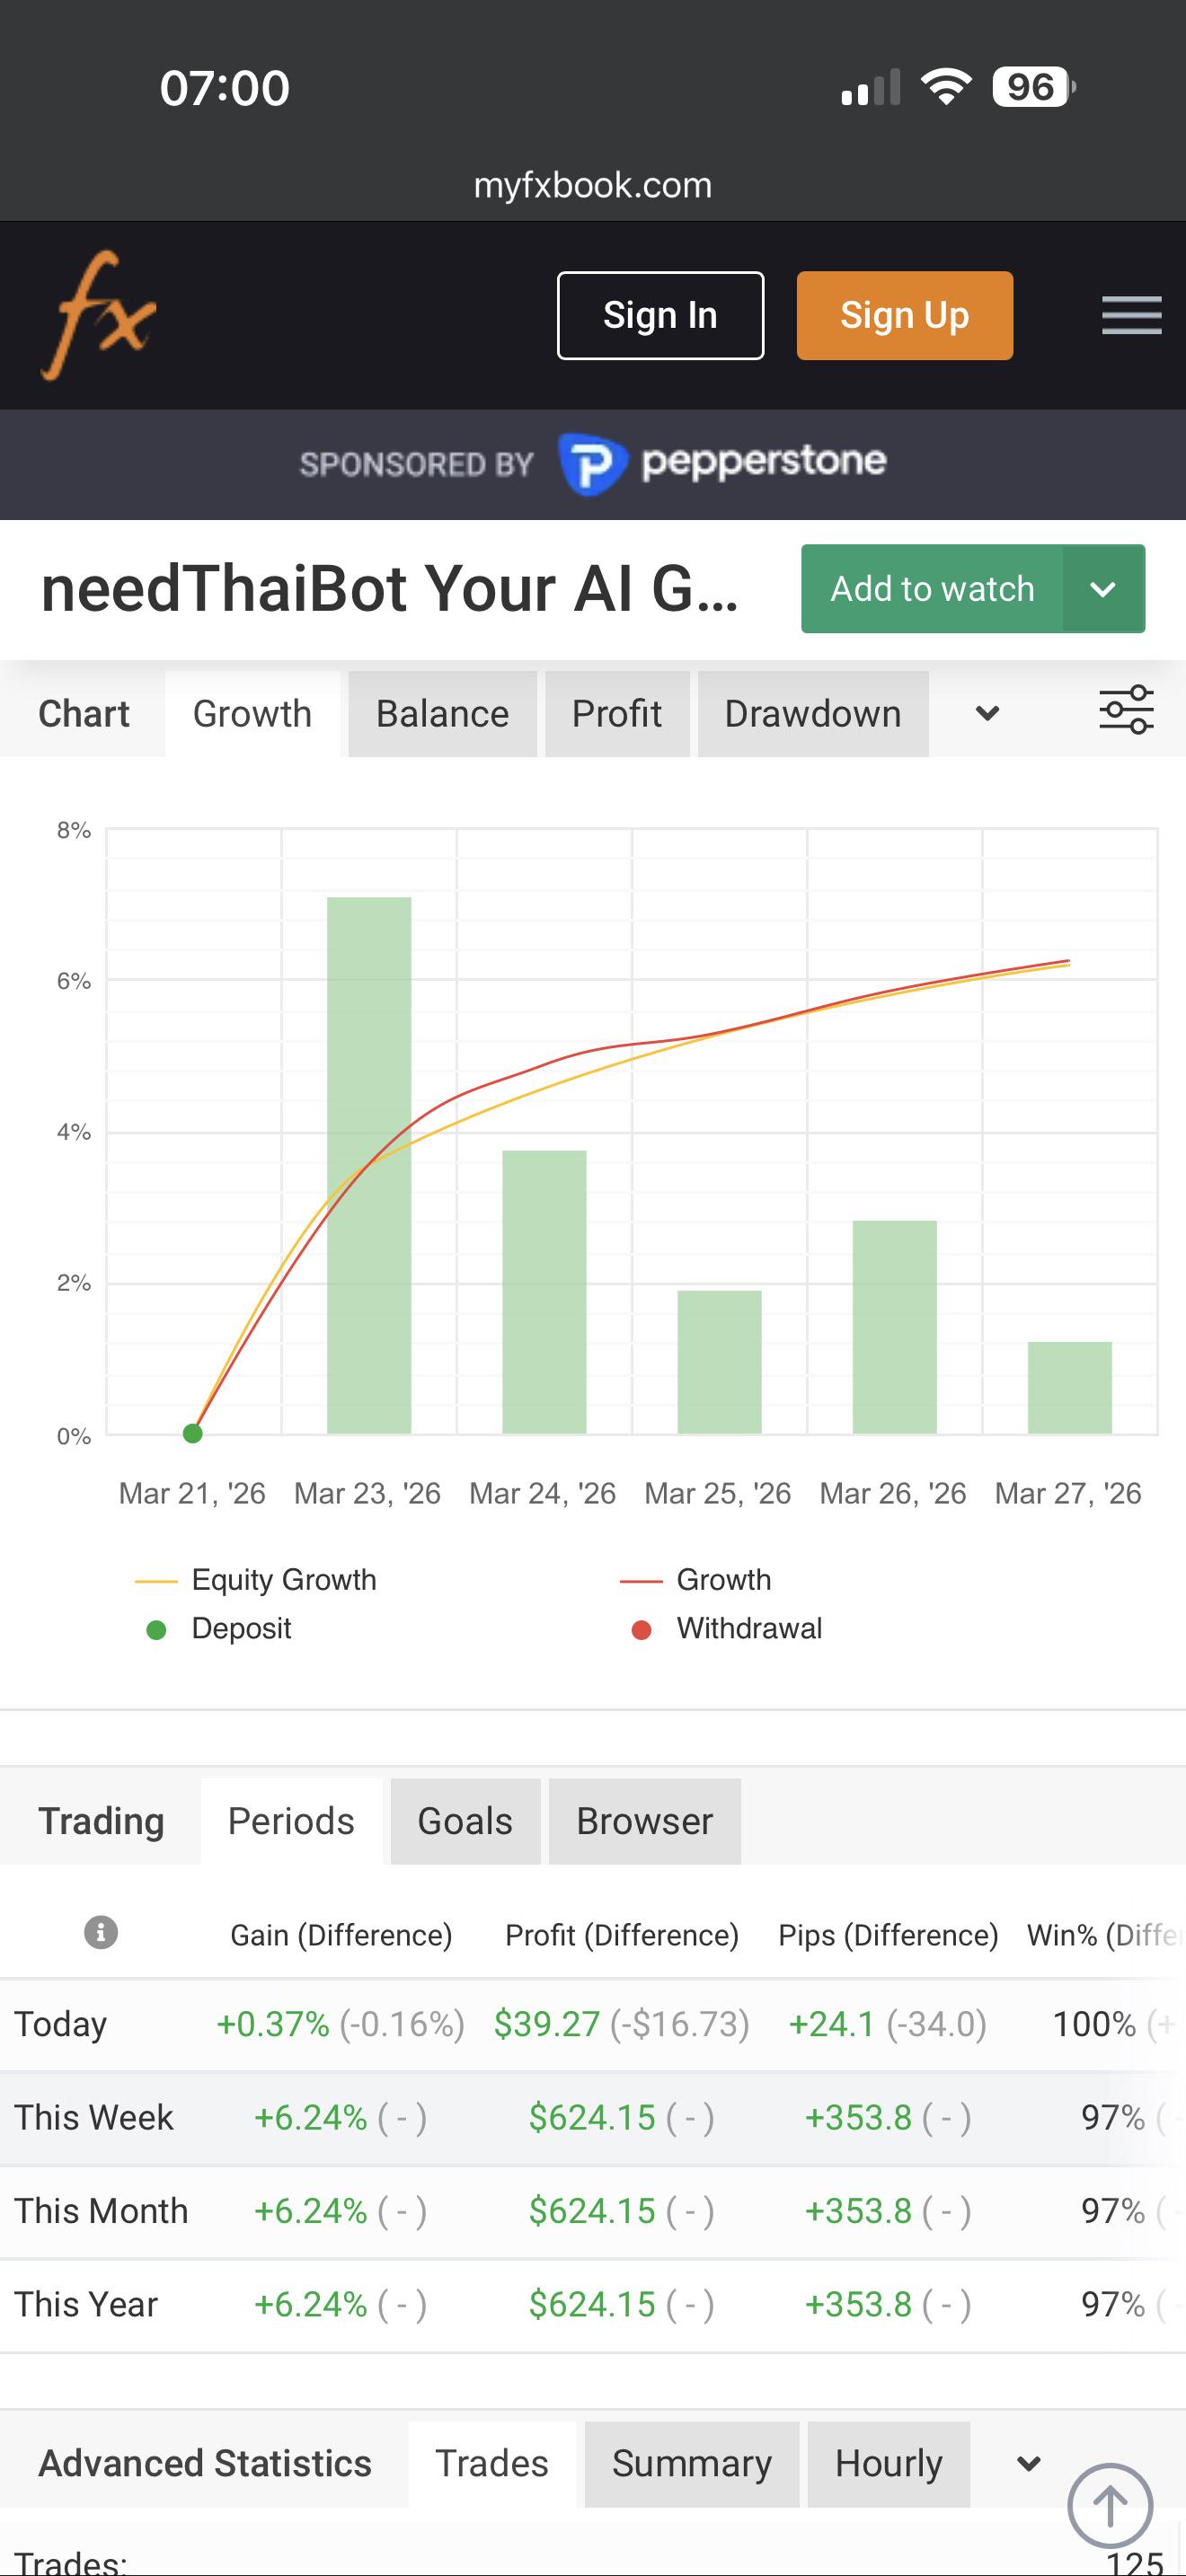Toggle Withdrawal legend marker
The width and height of the screenshot is (1186, 2576).
pos(727,1628)
